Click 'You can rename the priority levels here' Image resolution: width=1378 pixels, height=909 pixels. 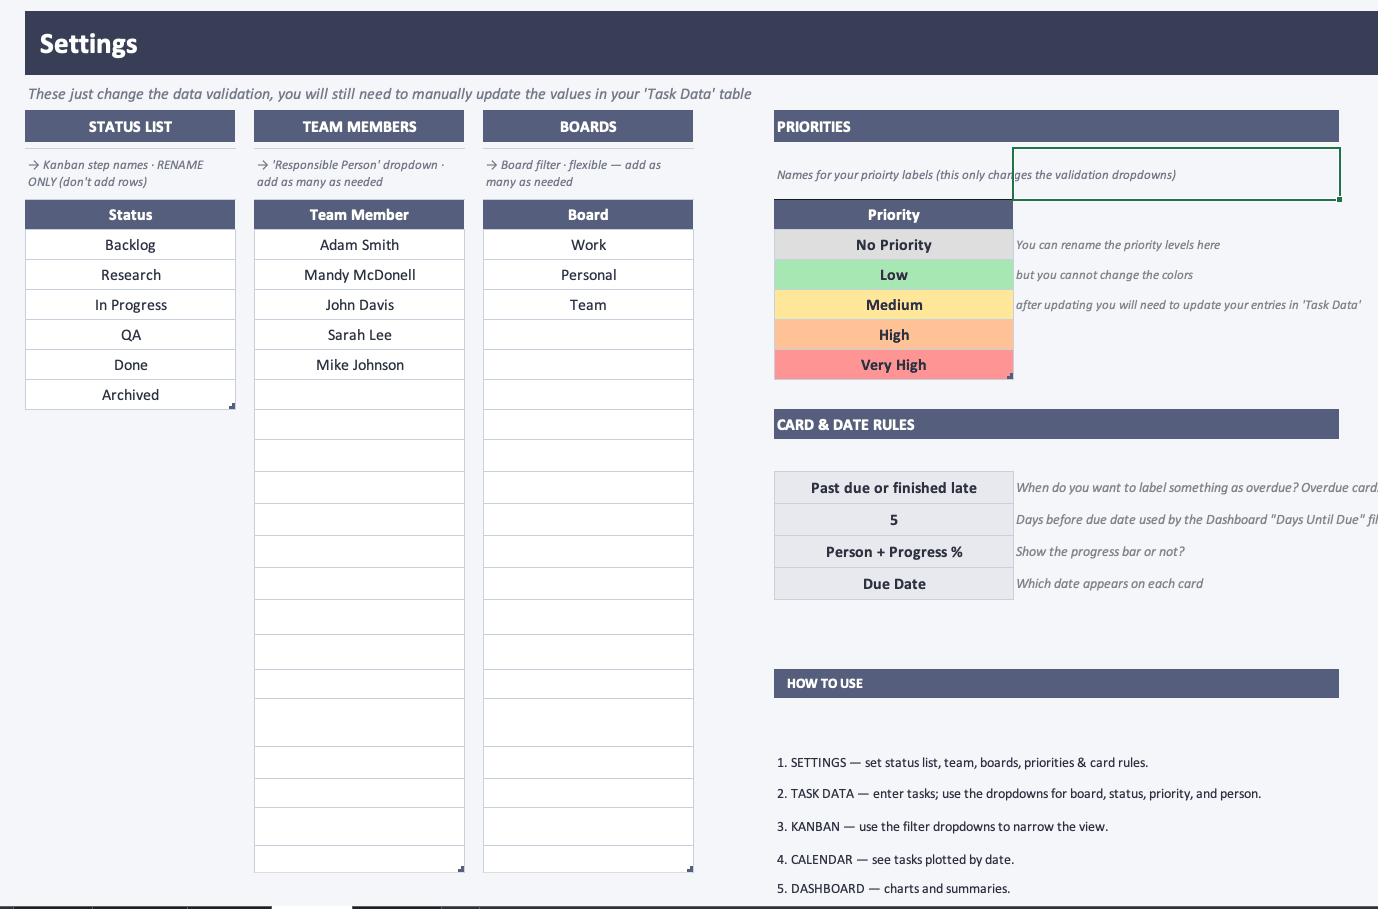coord(1118,245)
